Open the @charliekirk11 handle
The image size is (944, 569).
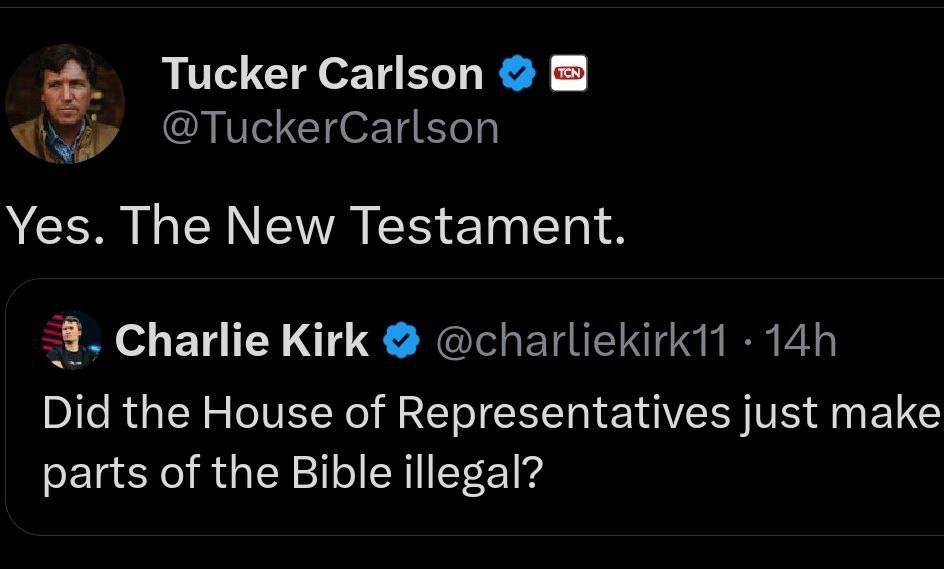coord(584,341)
